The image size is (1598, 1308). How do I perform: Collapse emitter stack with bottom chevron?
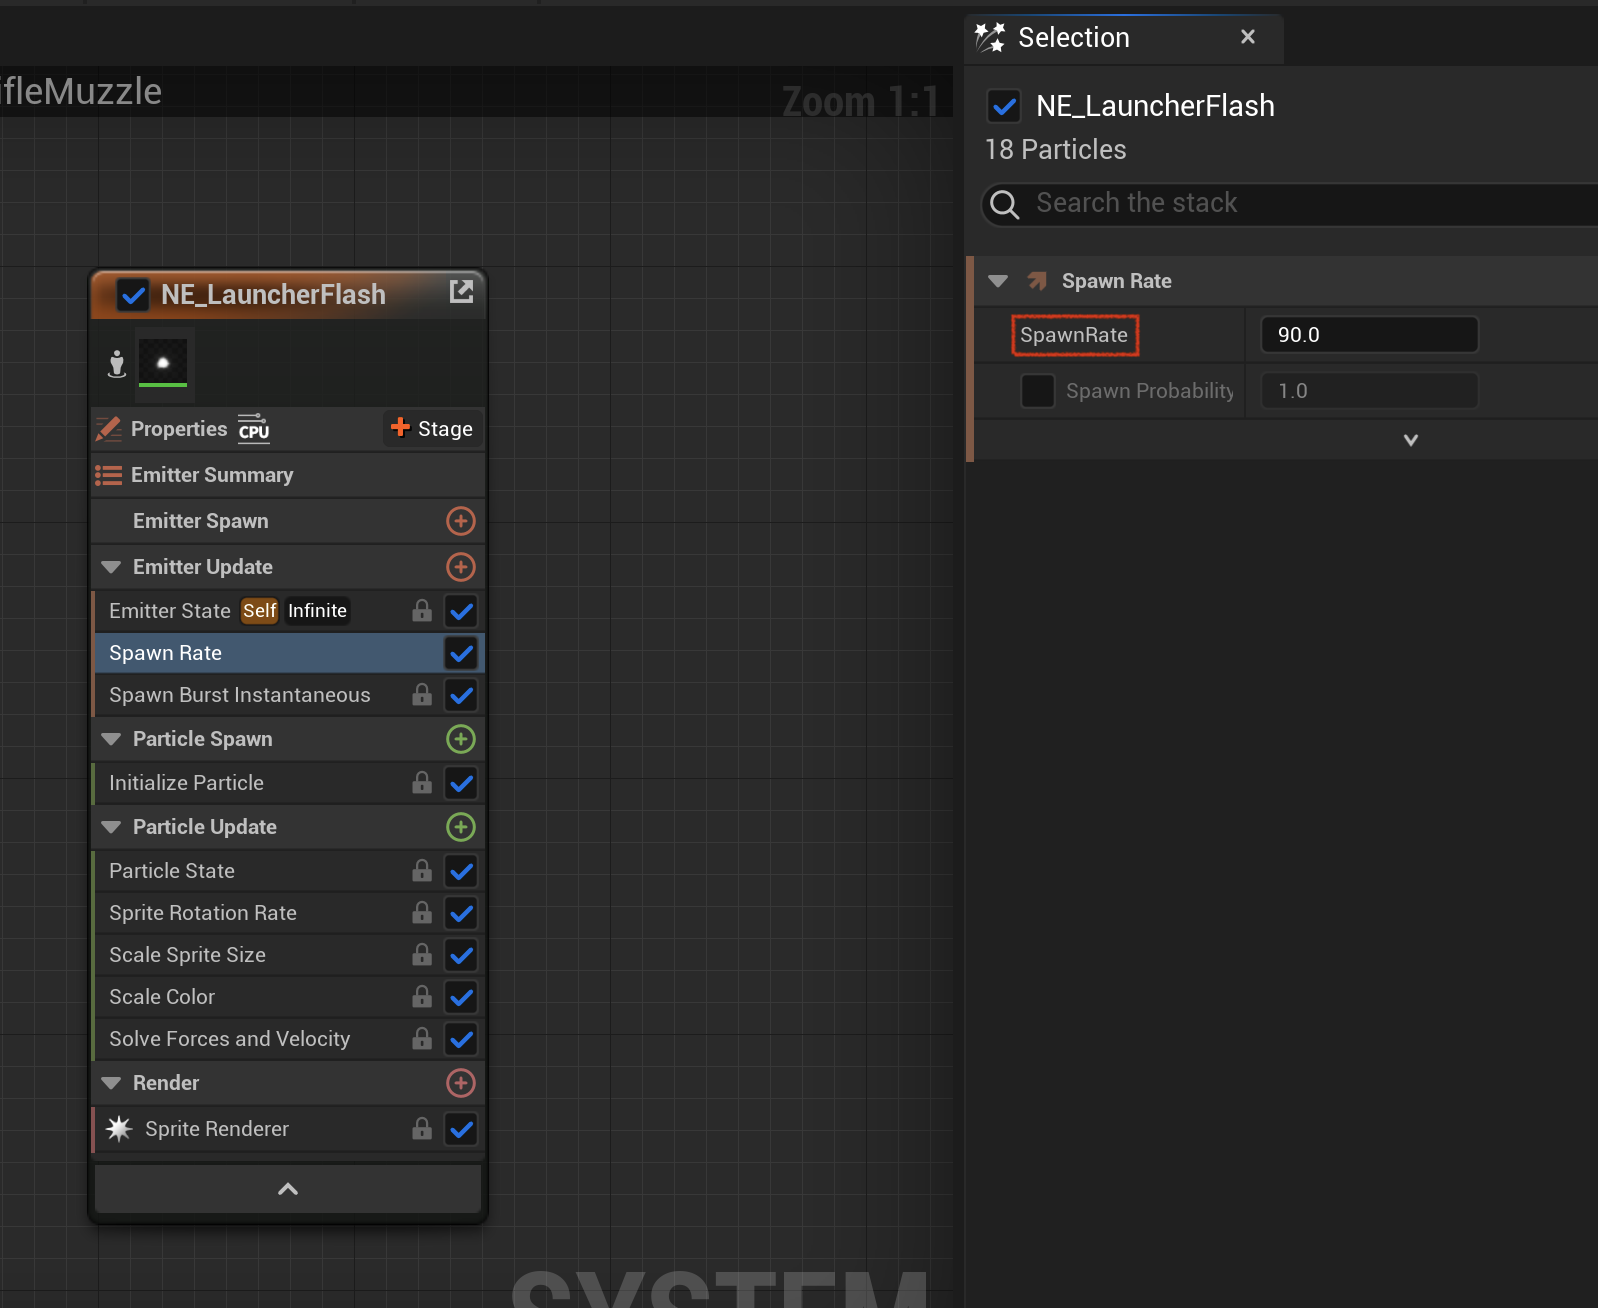coord(288,1189)
